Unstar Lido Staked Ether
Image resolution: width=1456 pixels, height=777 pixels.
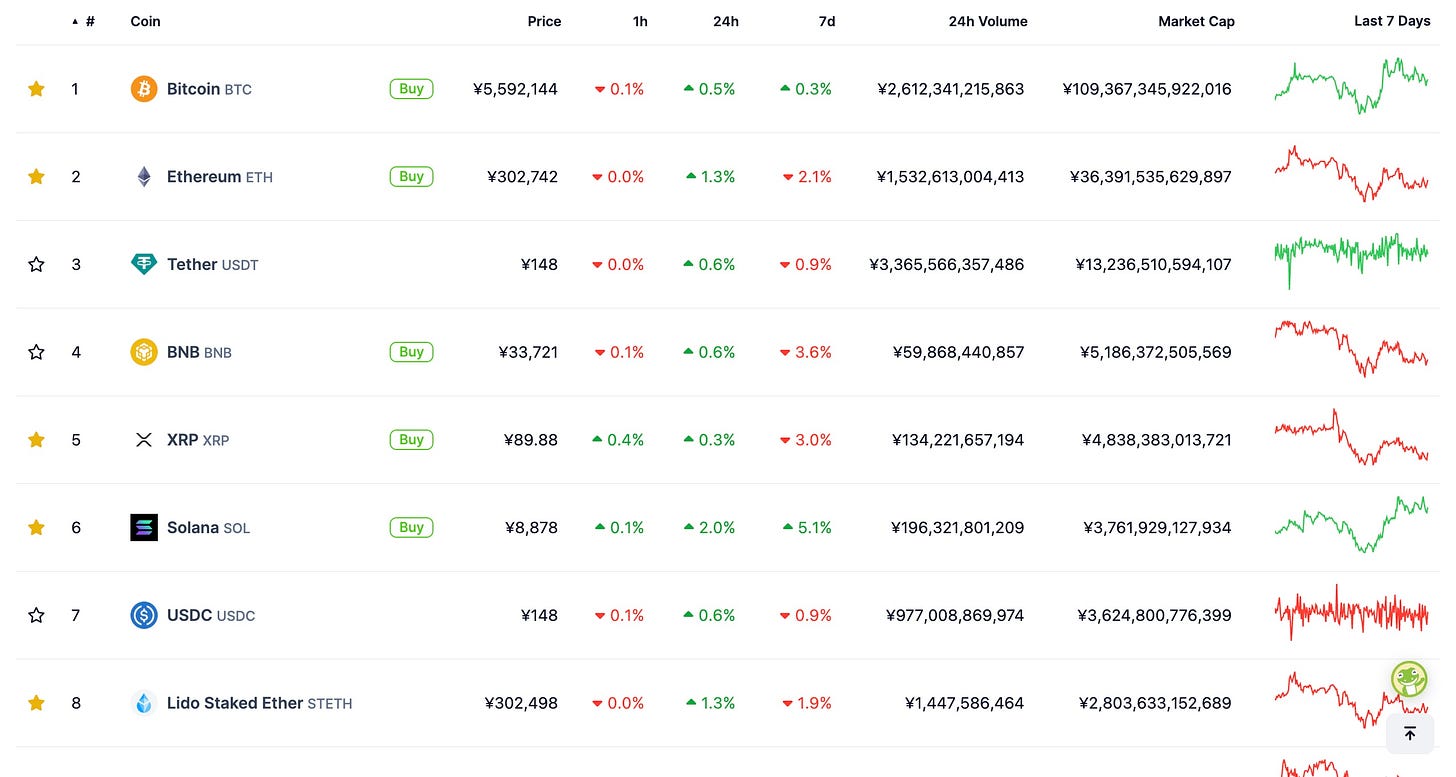tap(36, 703)
